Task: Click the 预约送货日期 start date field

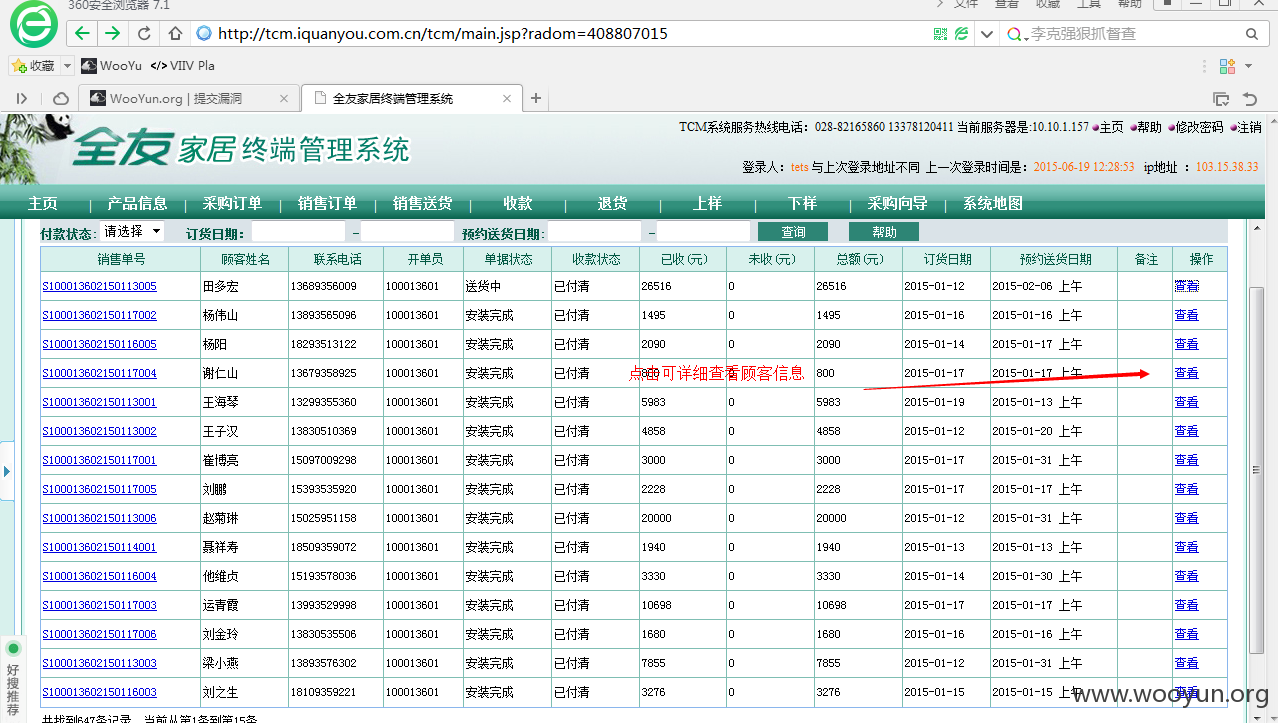Action: 594,232
